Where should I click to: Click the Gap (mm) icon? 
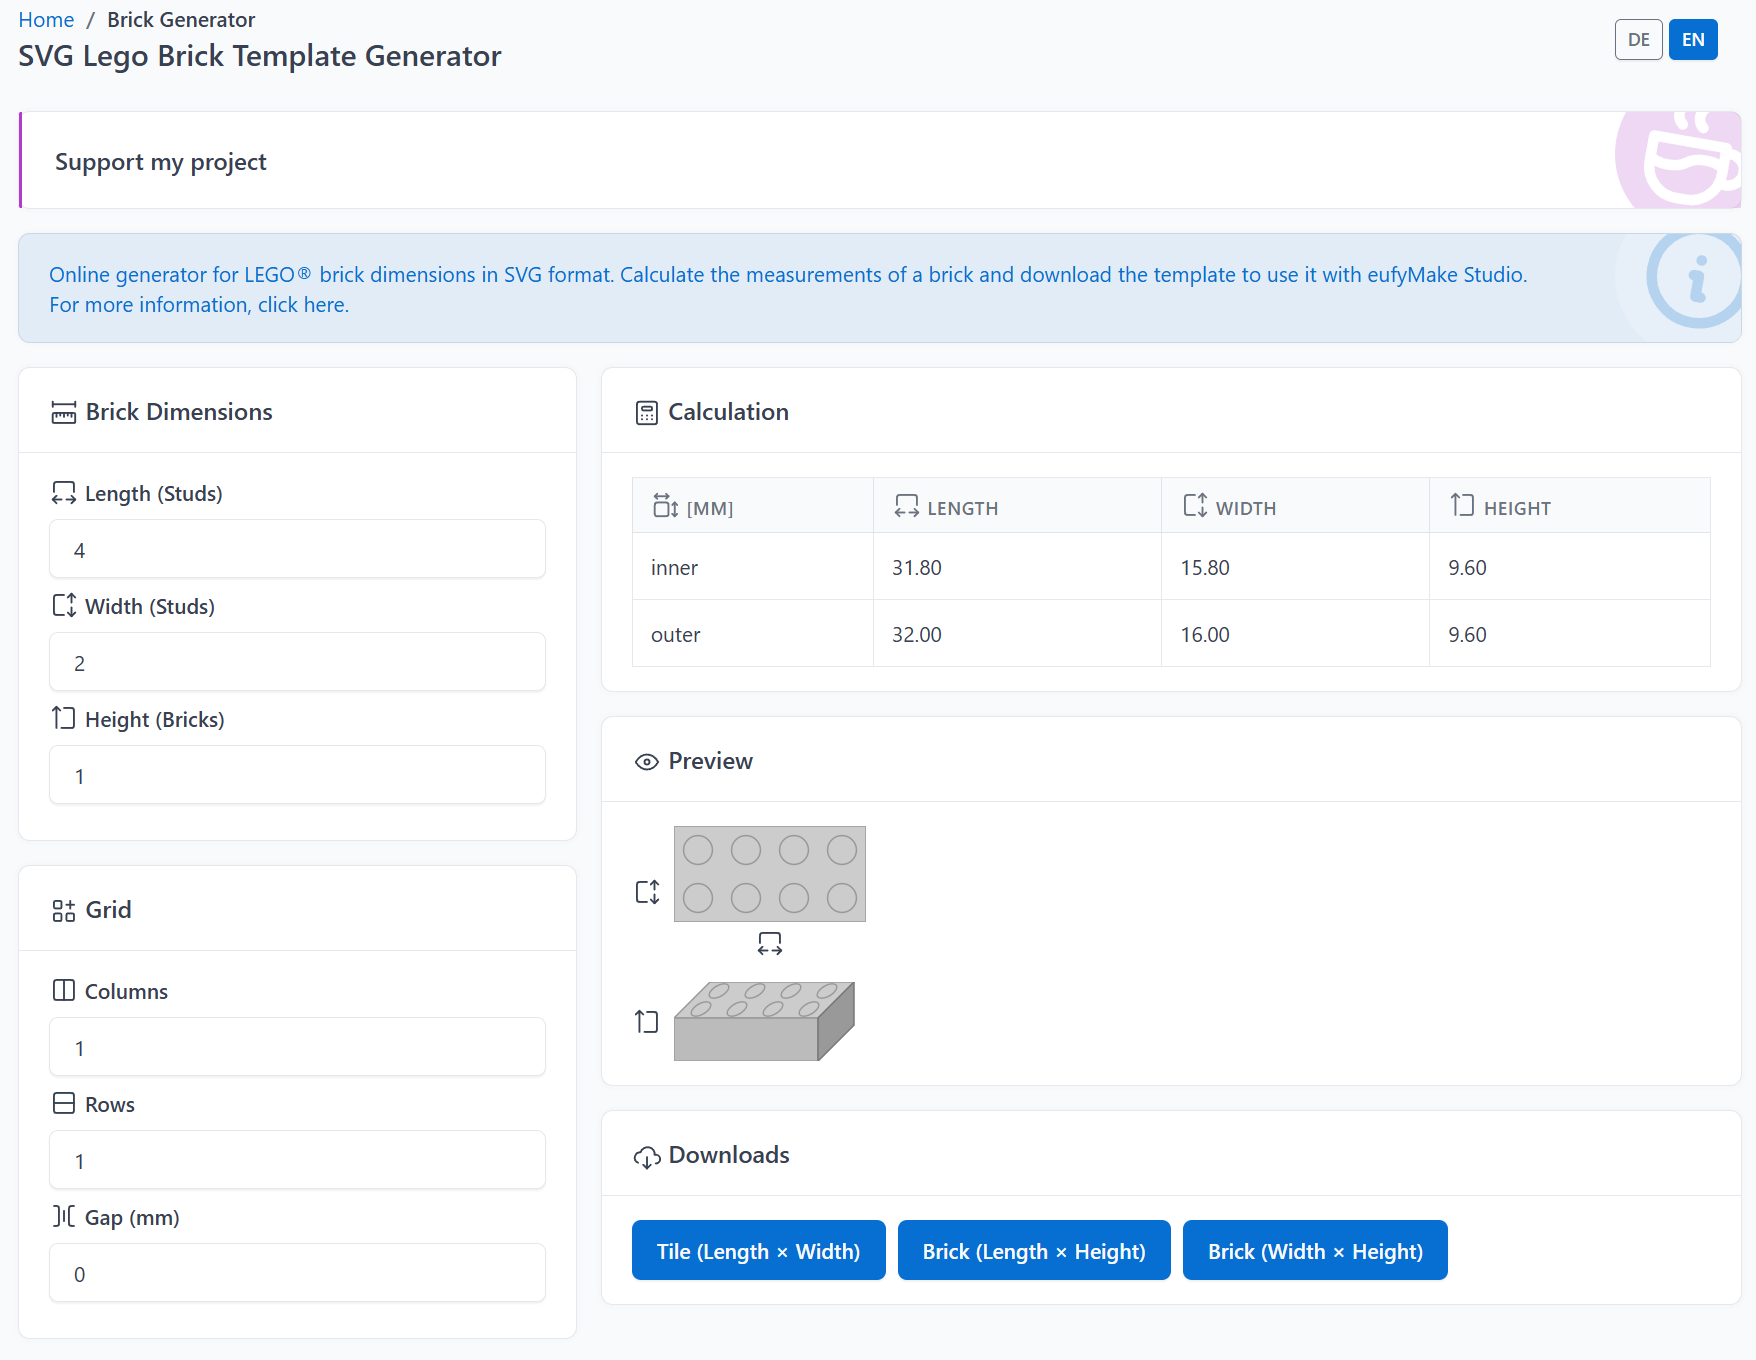coord(64,1216)
